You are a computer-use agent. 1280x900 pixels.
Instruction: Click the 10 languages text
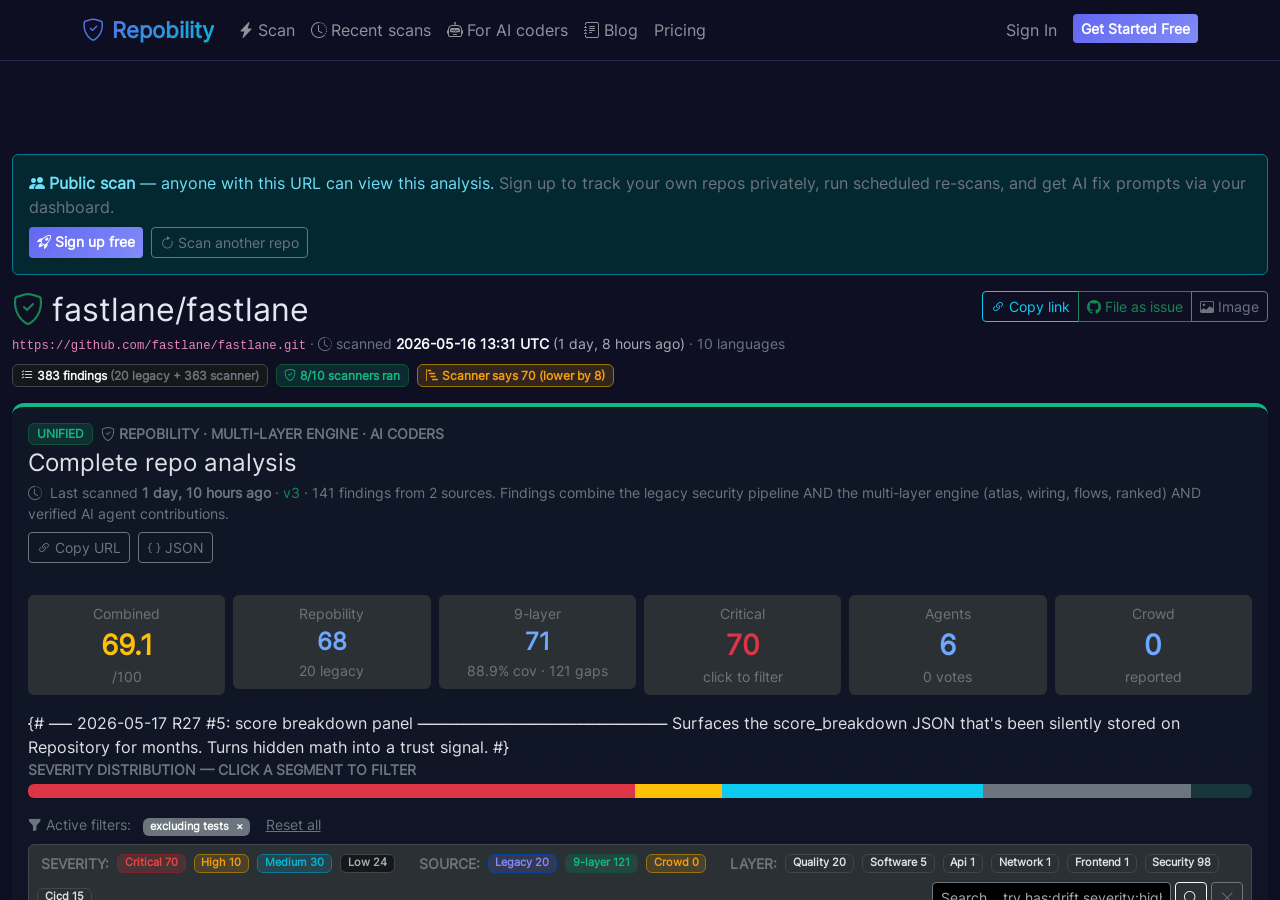coord(741,344)
